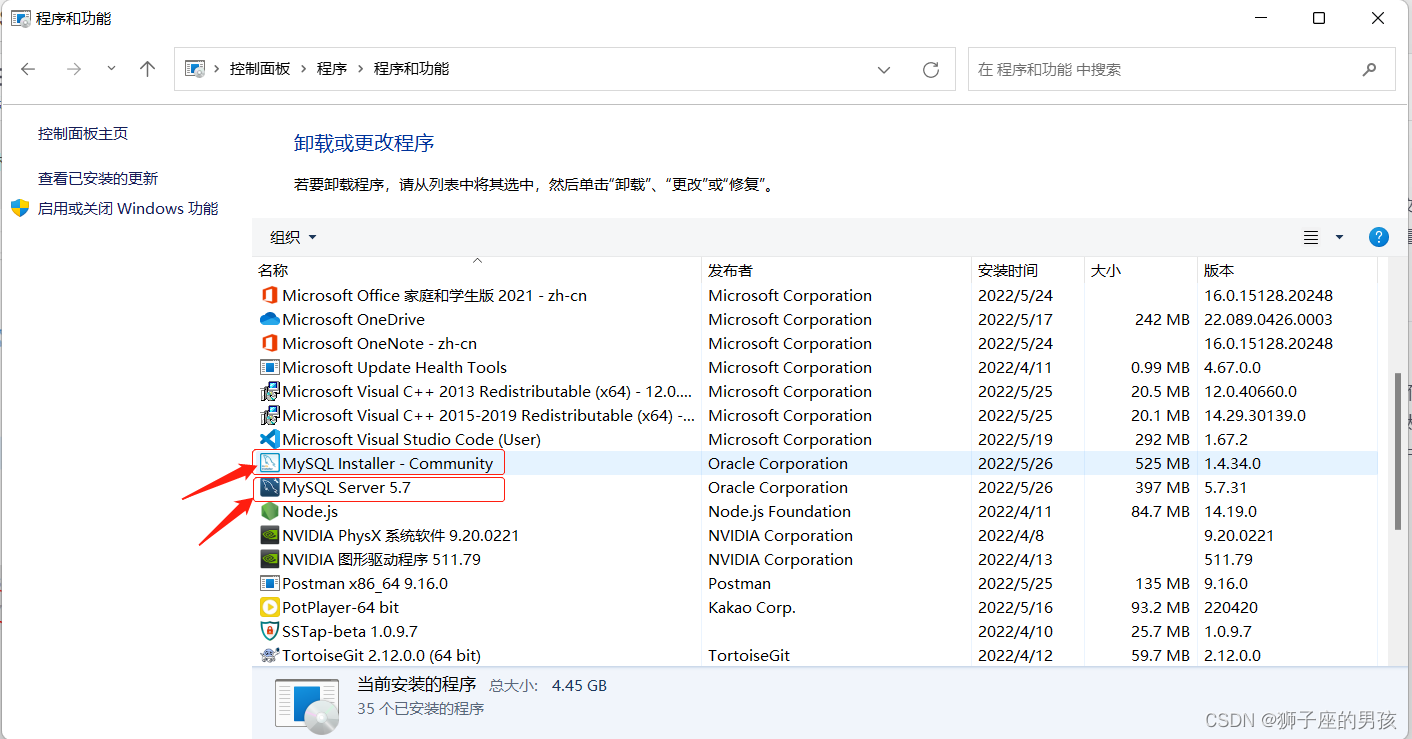Open the recent locations chevron
The height and width of the screenshot is (739, 1412).
[111, 69]
